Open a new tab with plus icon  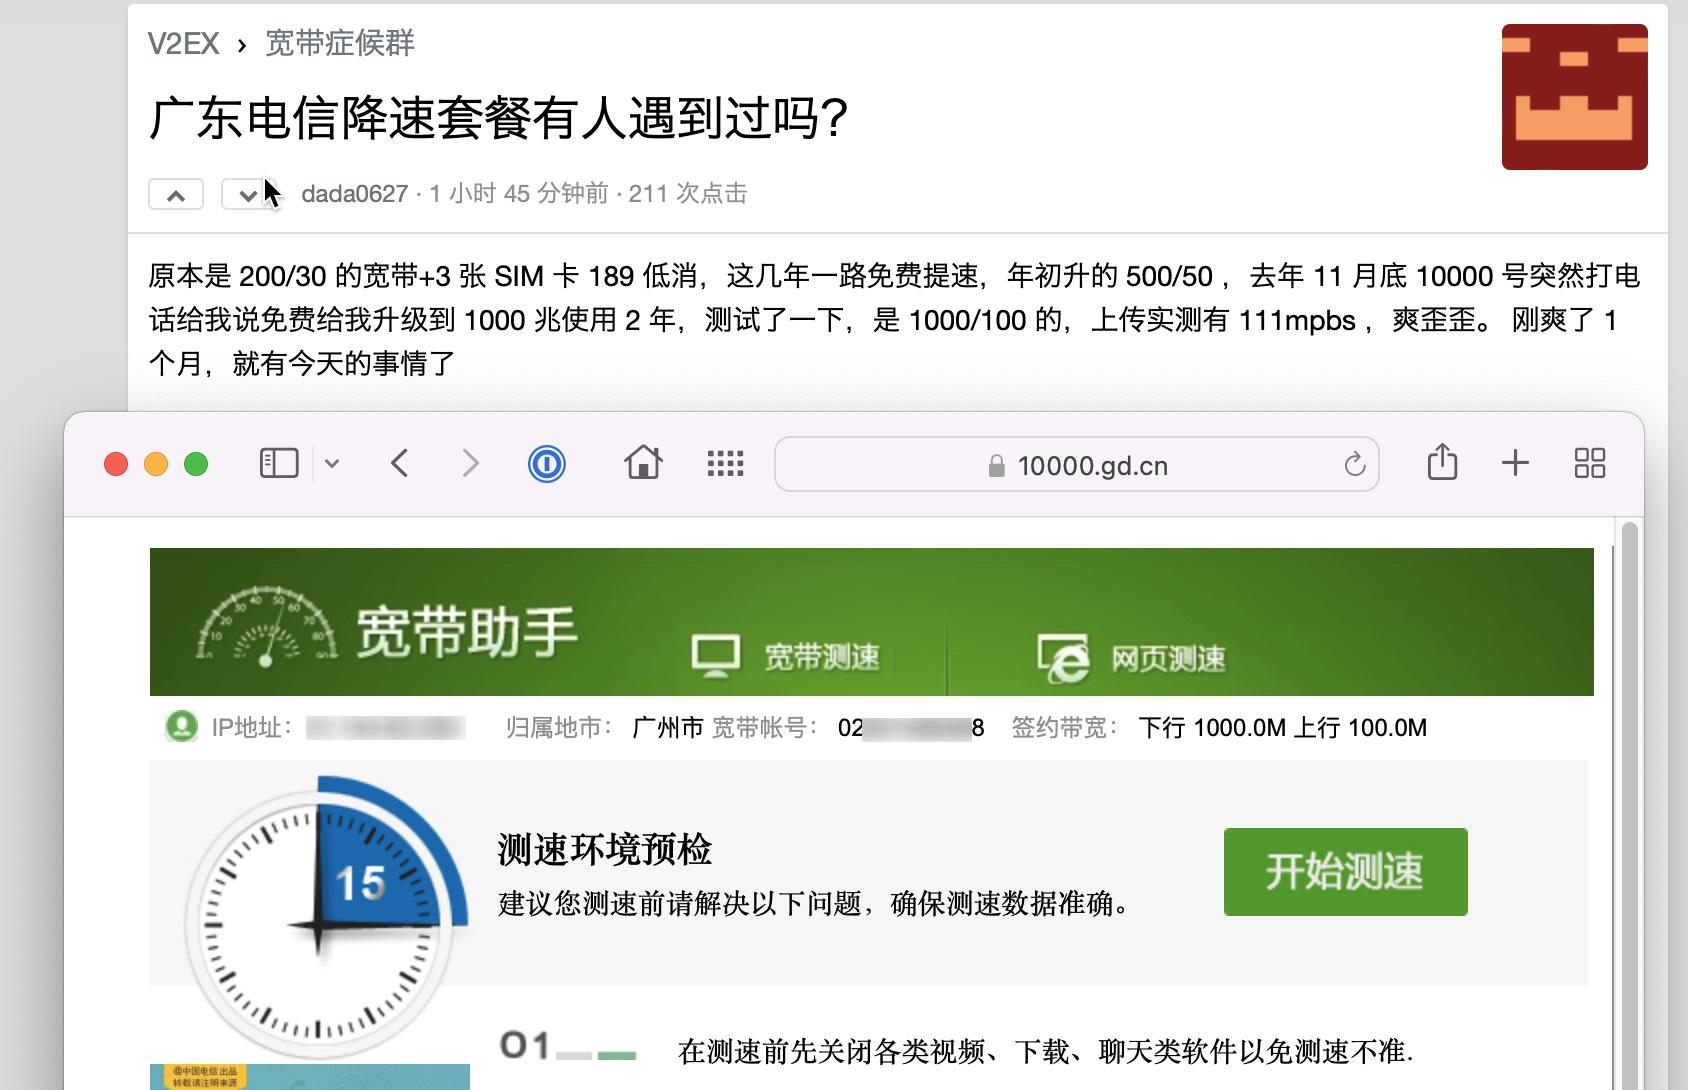coord(1515,463)
